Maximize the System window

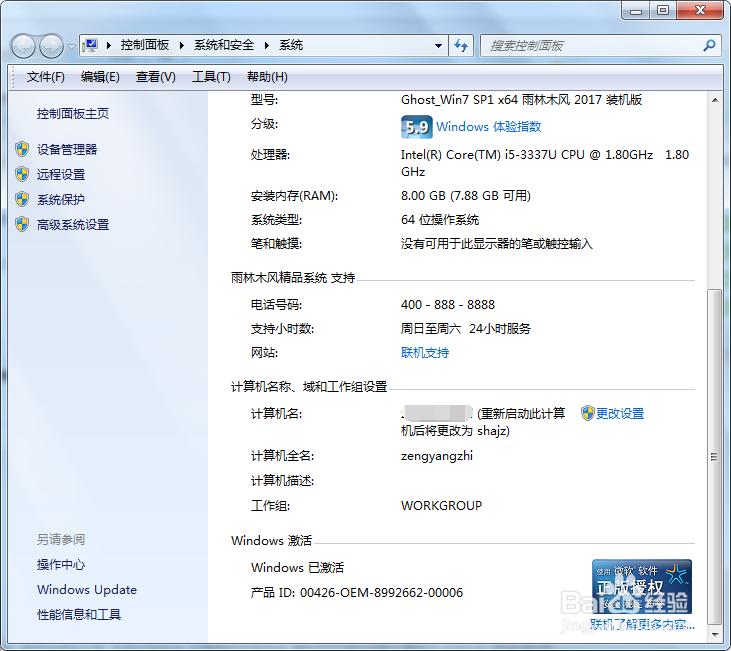click(x=662, y=11)
